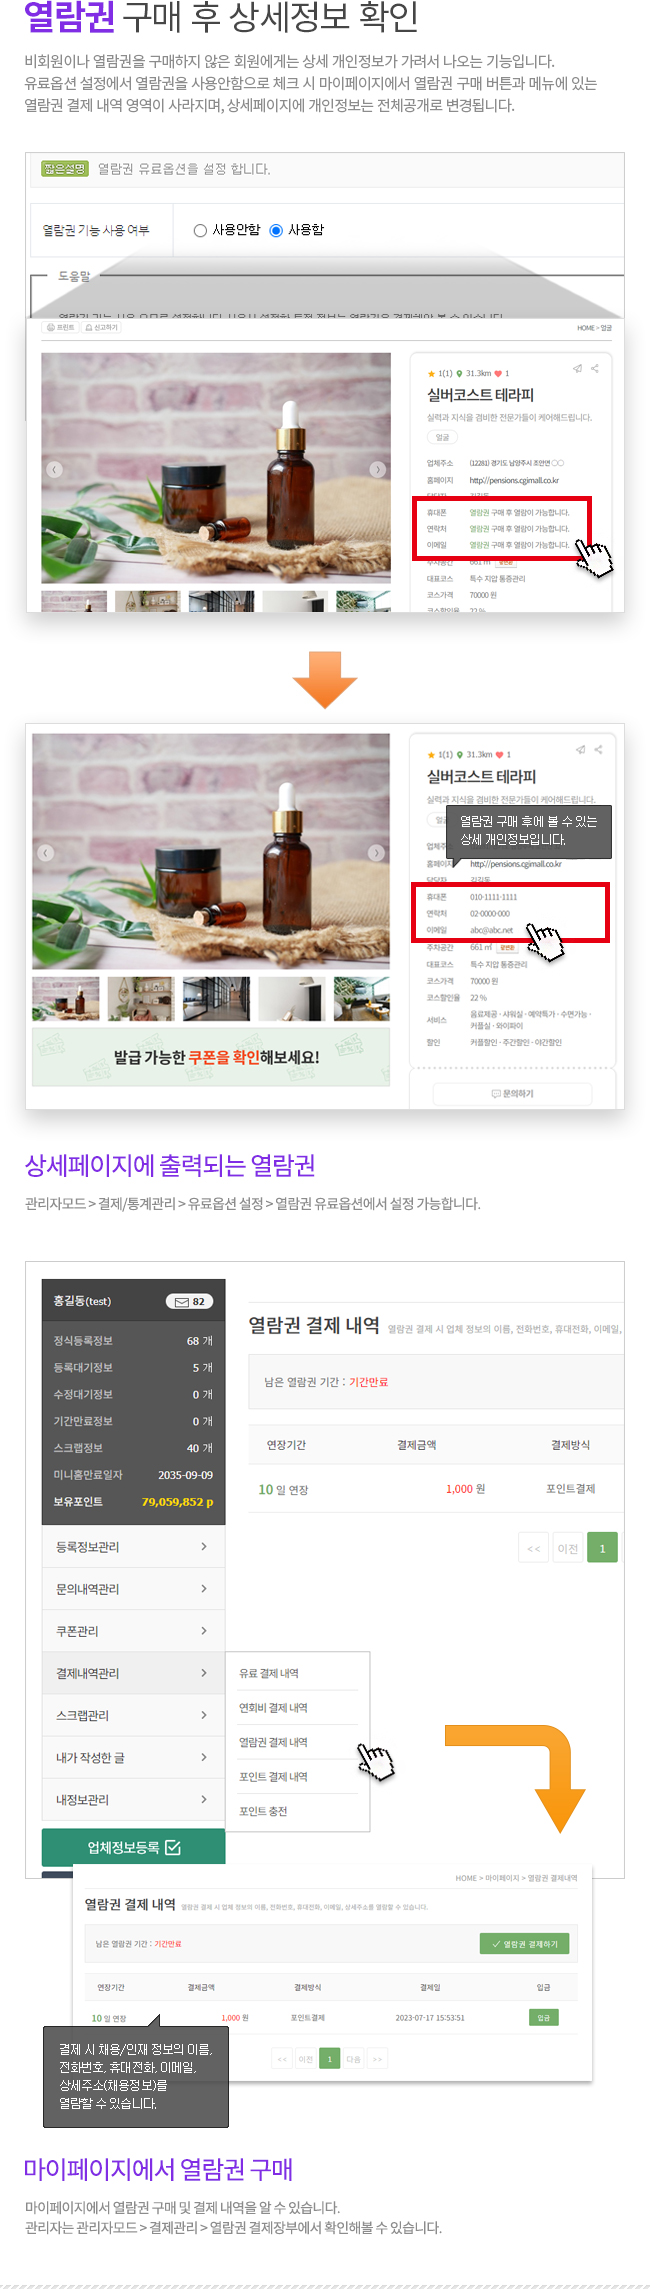Select shelf interior thumbnail in lower gallery
The width and height of the screenshot is (650, 2289).
coord(141,999)
